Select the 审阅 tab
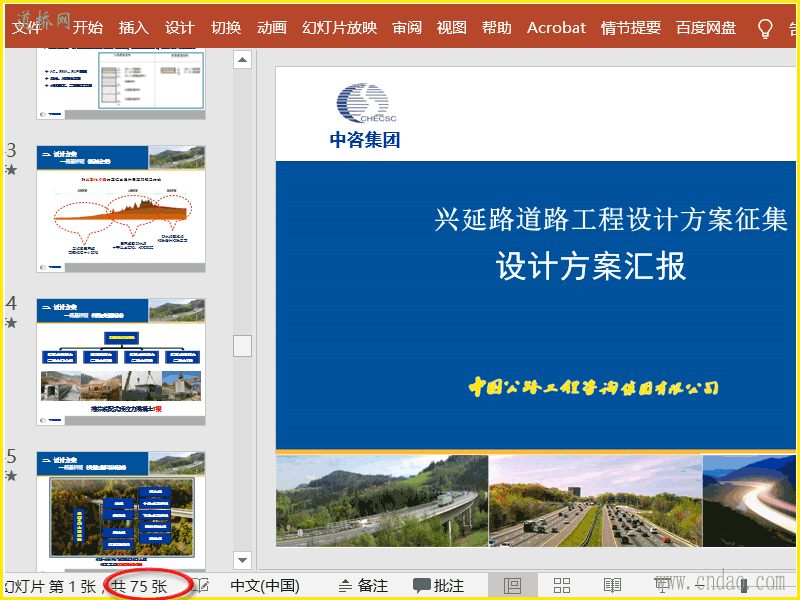This screenshot has height=600, width=800. (407, 28)
